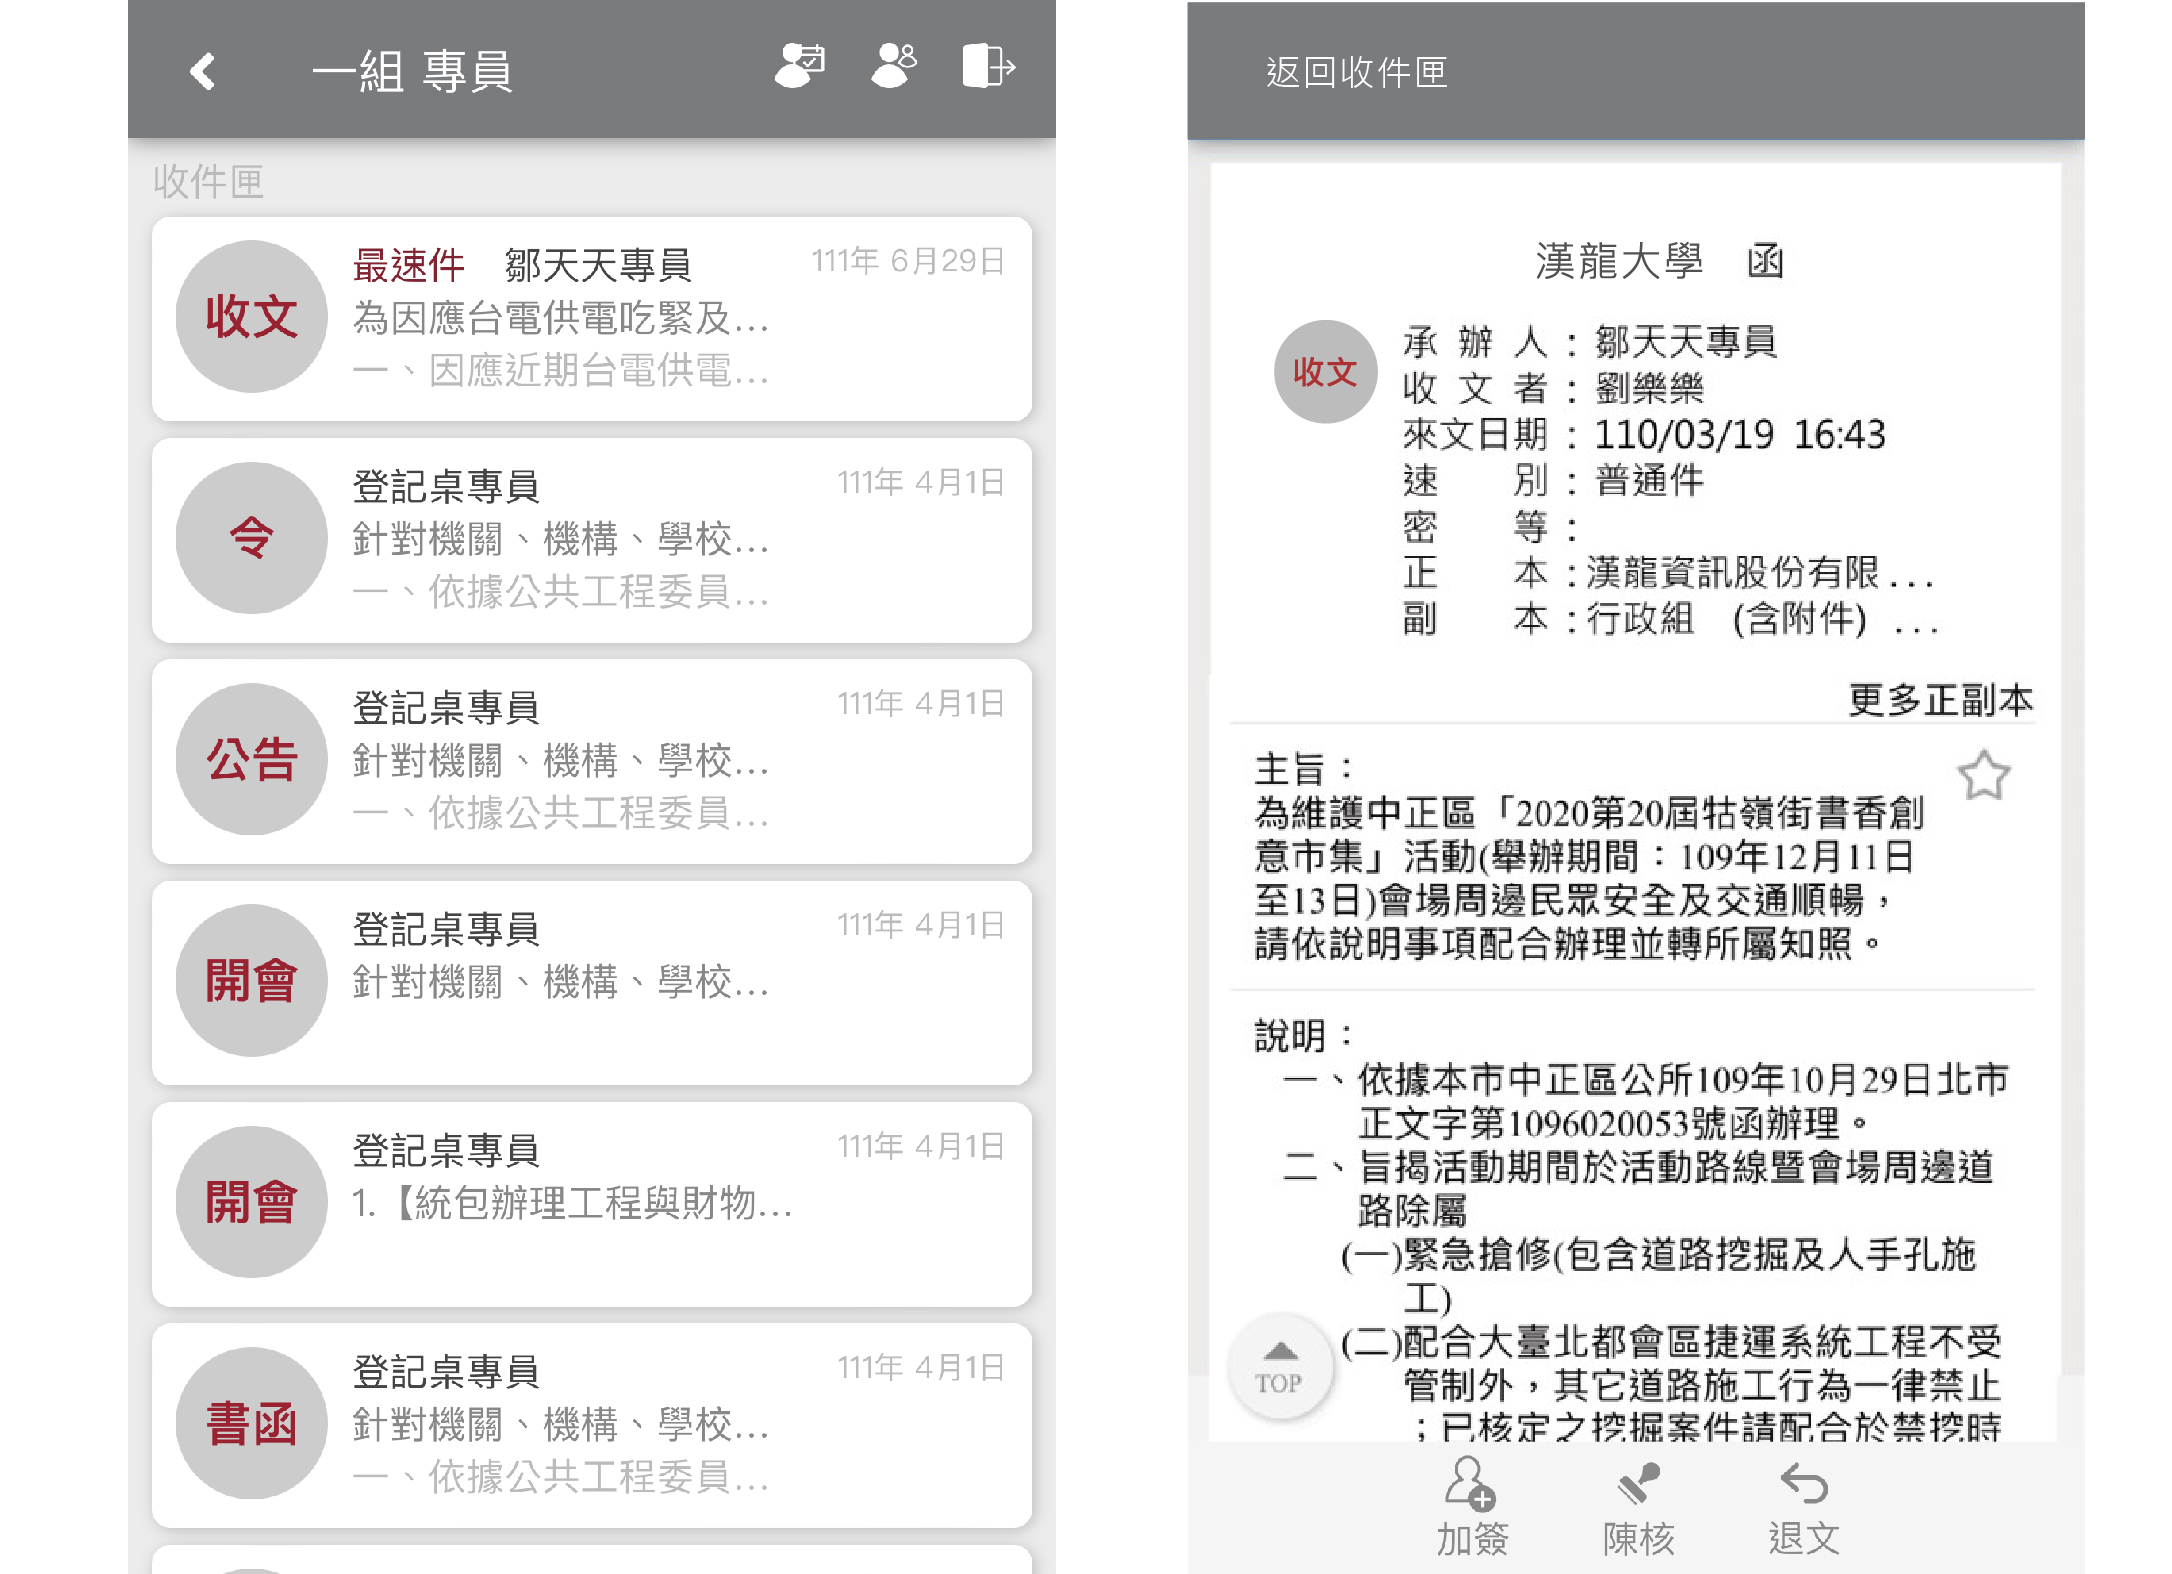Click the 收文者 劉樂樂 field
The width and height of the screenshot is (2172, 1574).
[1553, 388]
